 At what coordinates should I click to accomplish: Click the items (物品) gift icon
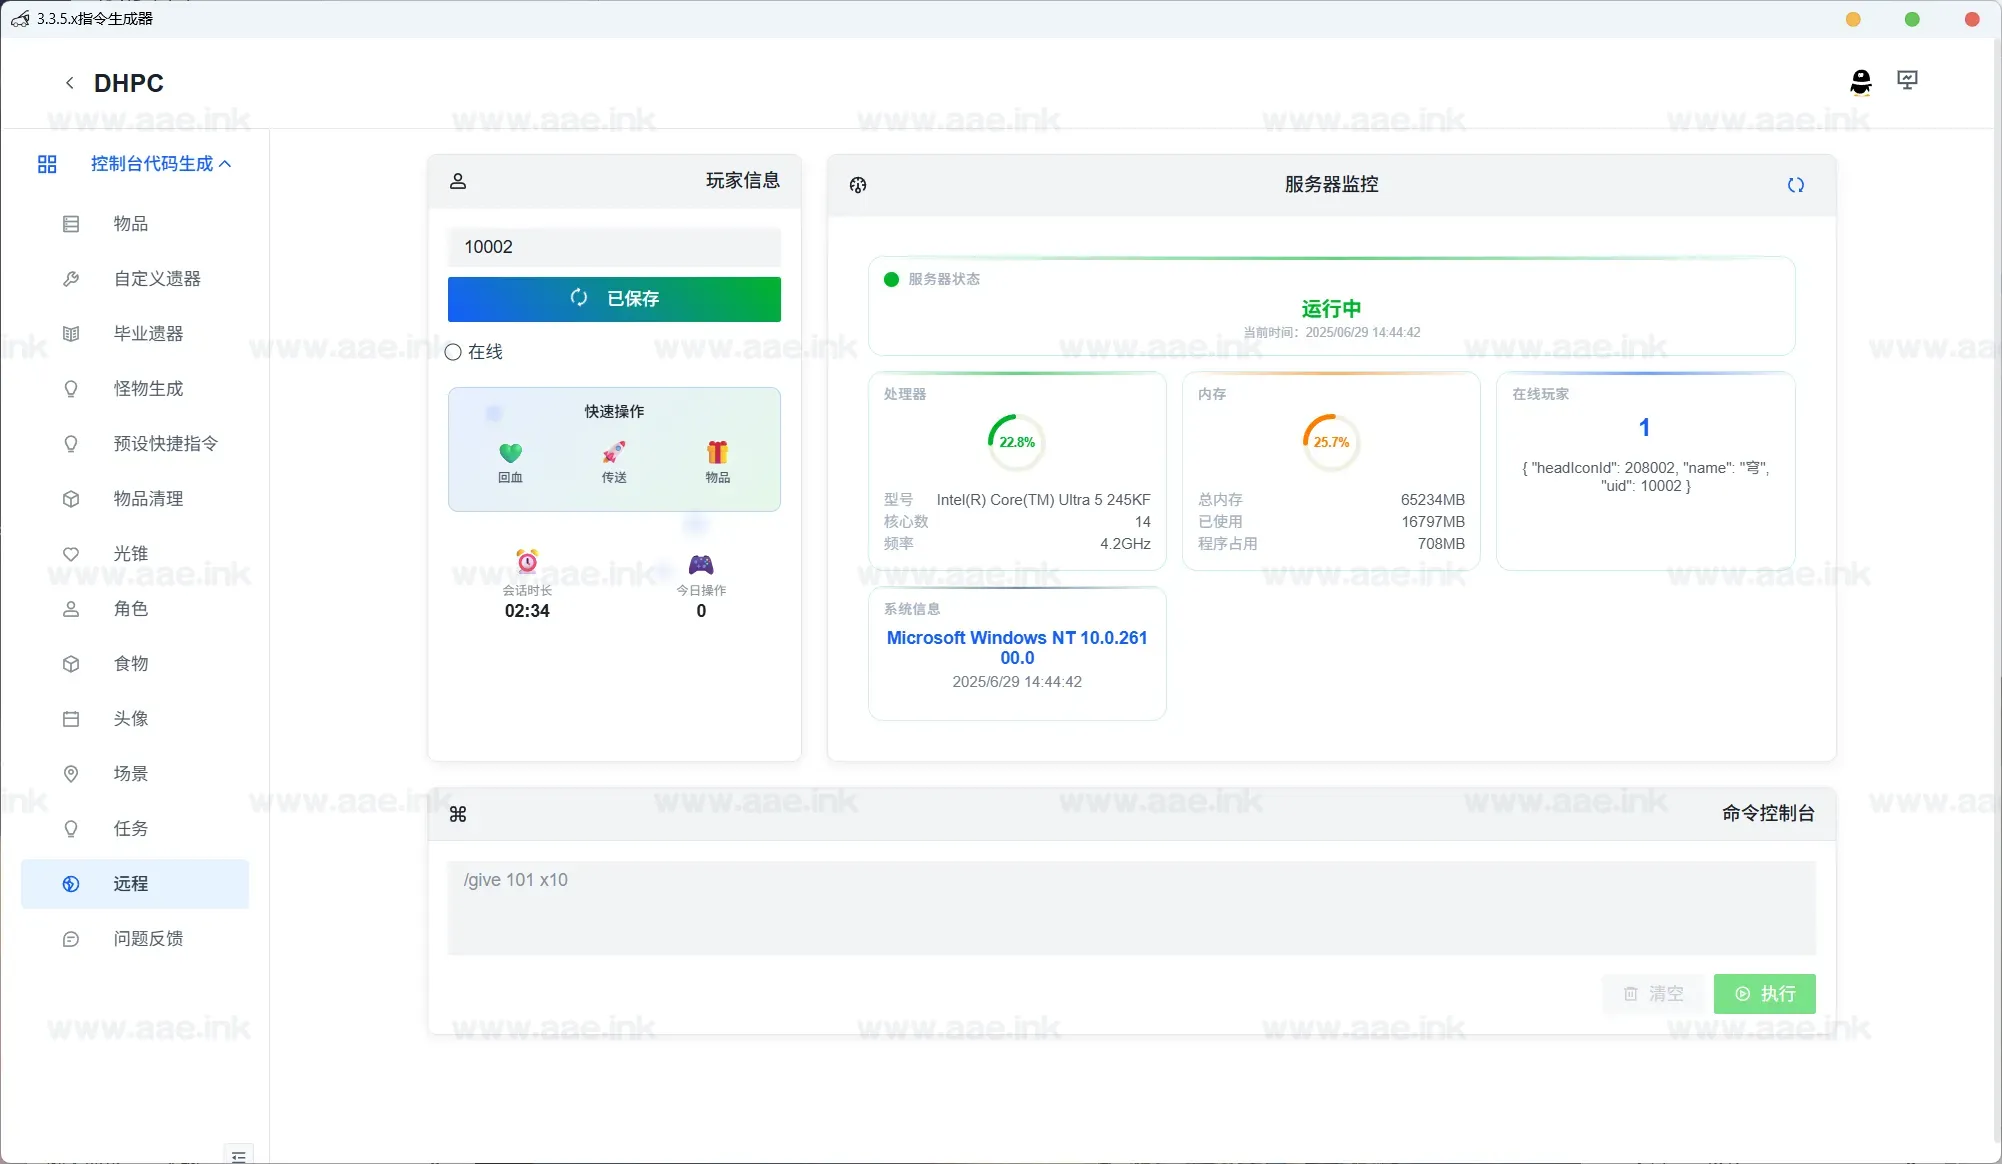click(717, 453)
